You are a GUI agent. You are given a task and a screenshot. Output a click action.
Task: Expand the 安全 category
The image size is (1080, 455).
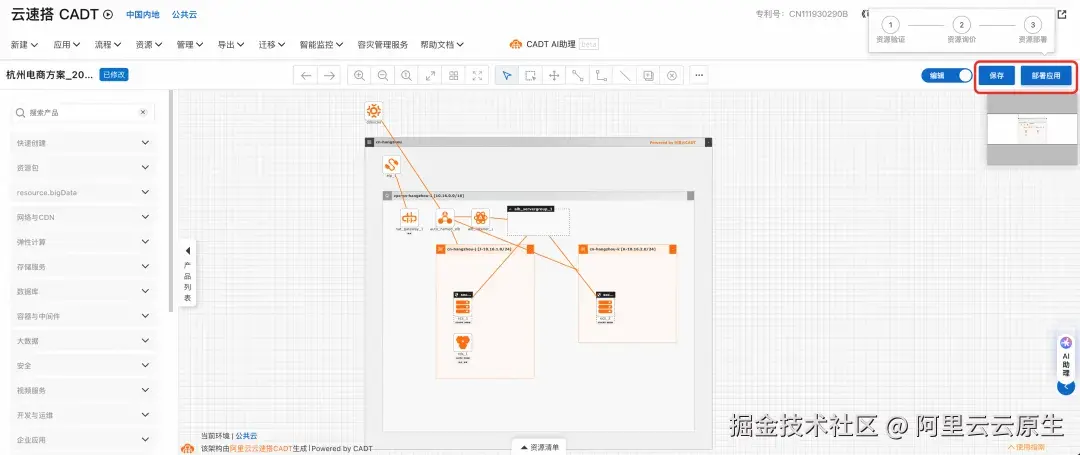83,366
